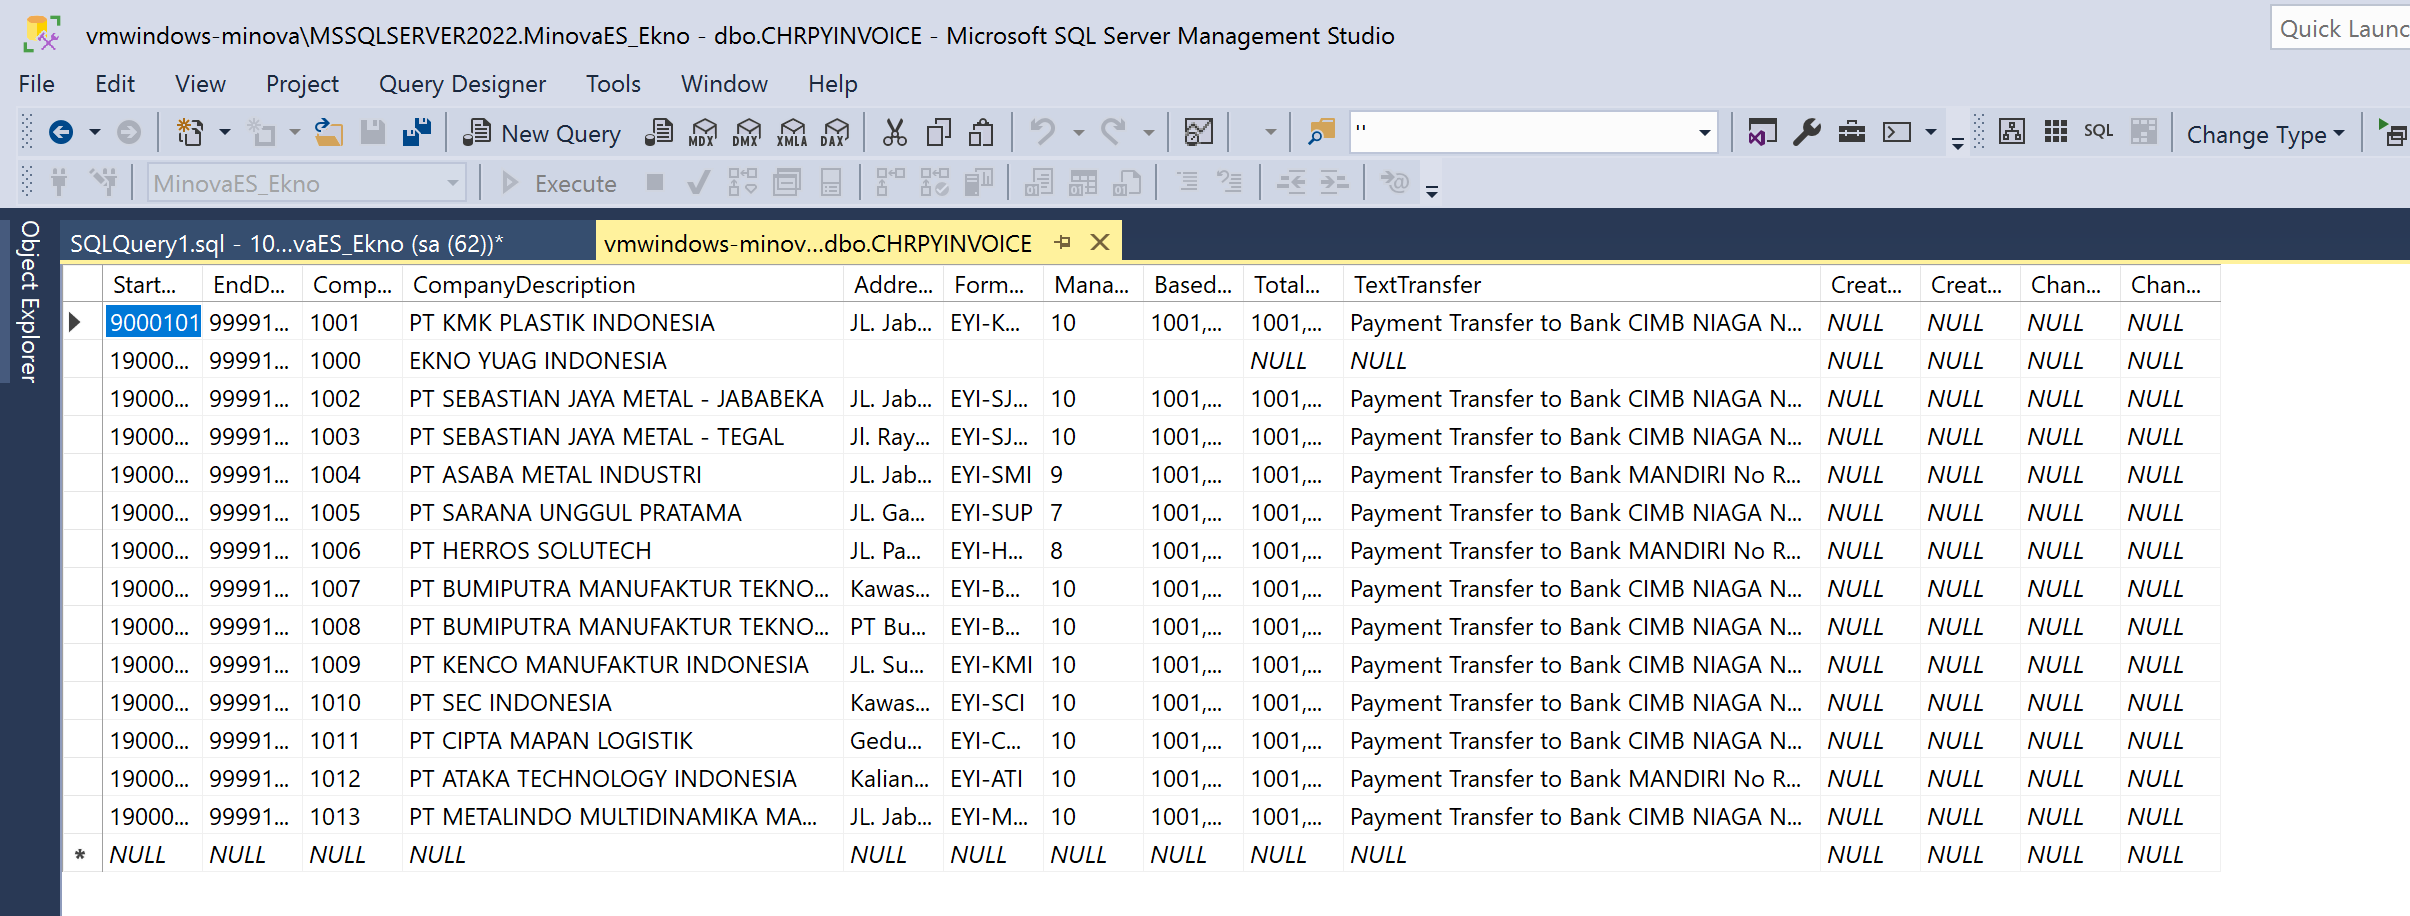
Task: Select cell 'PT CIPTA MAPAN LOGISTIK'
Action: (x=623, y=741)
